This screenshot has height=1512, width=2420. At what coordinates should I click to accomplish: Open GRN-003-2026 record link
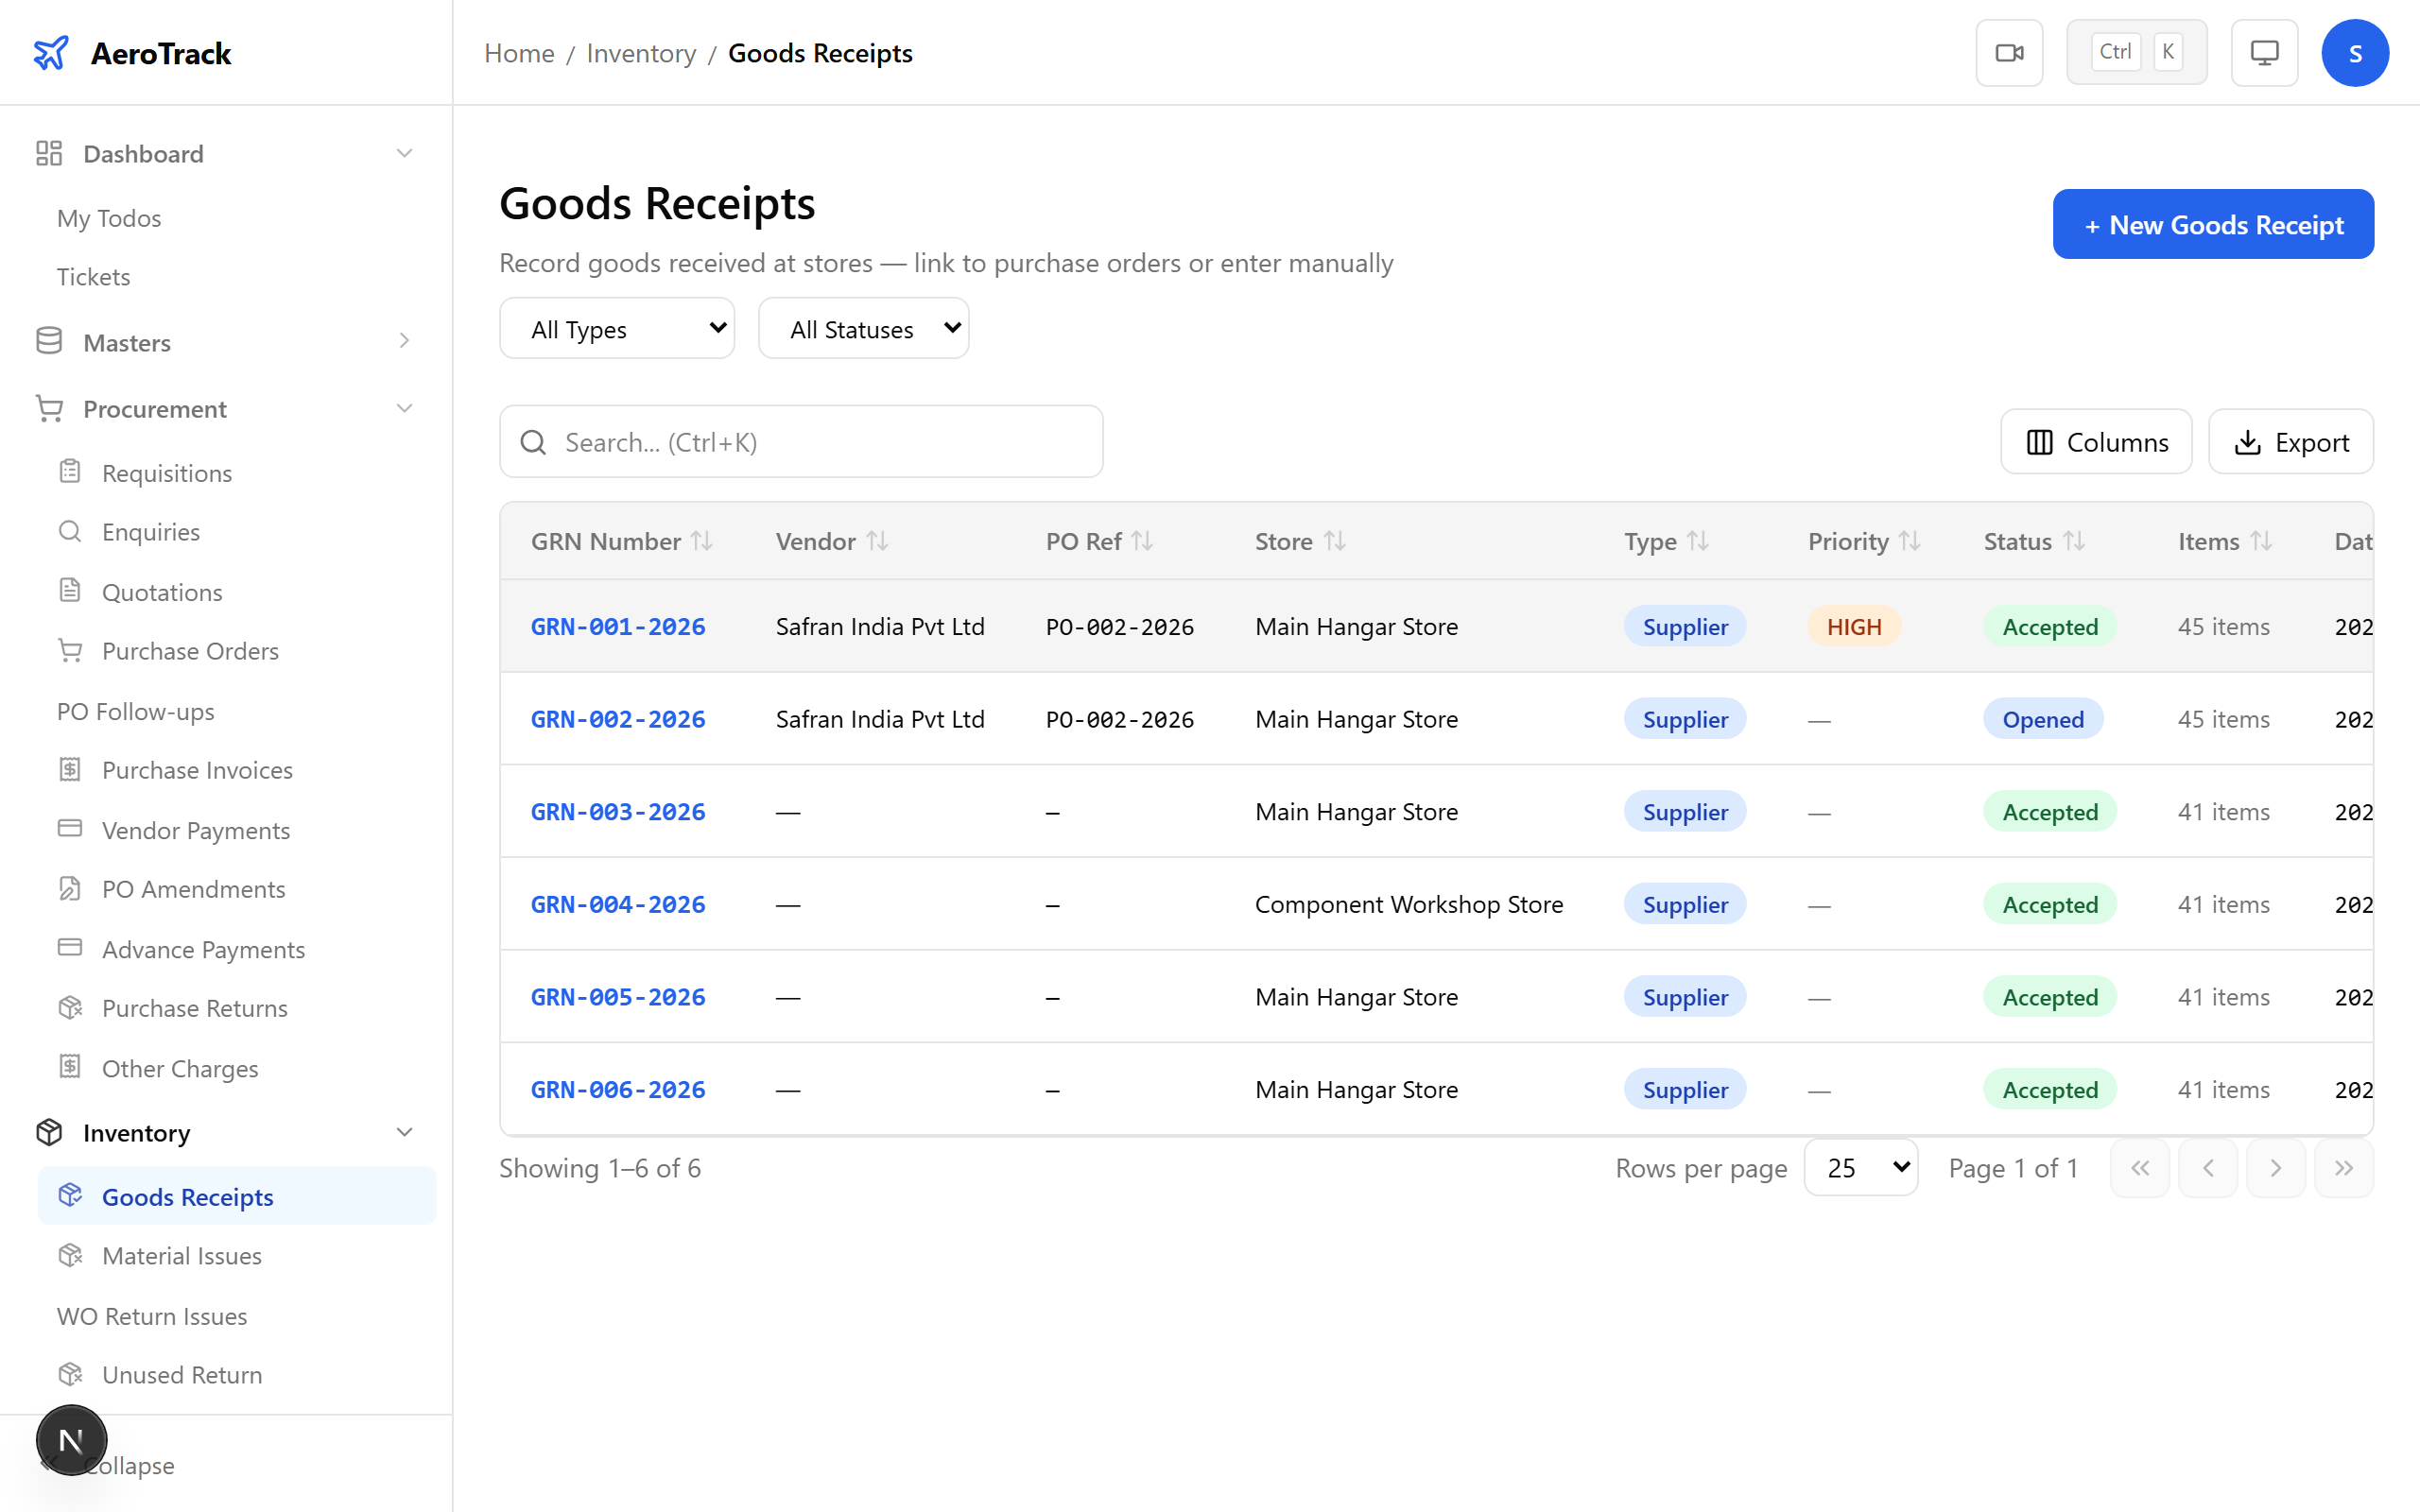point(618,812)
